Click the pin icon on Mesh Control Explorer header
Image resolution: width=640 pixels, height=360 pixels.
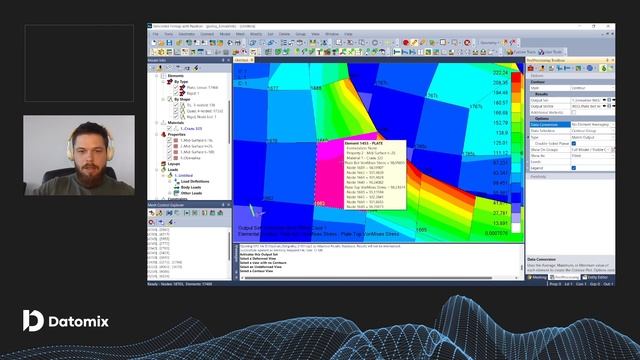click(x=223, y=205)
